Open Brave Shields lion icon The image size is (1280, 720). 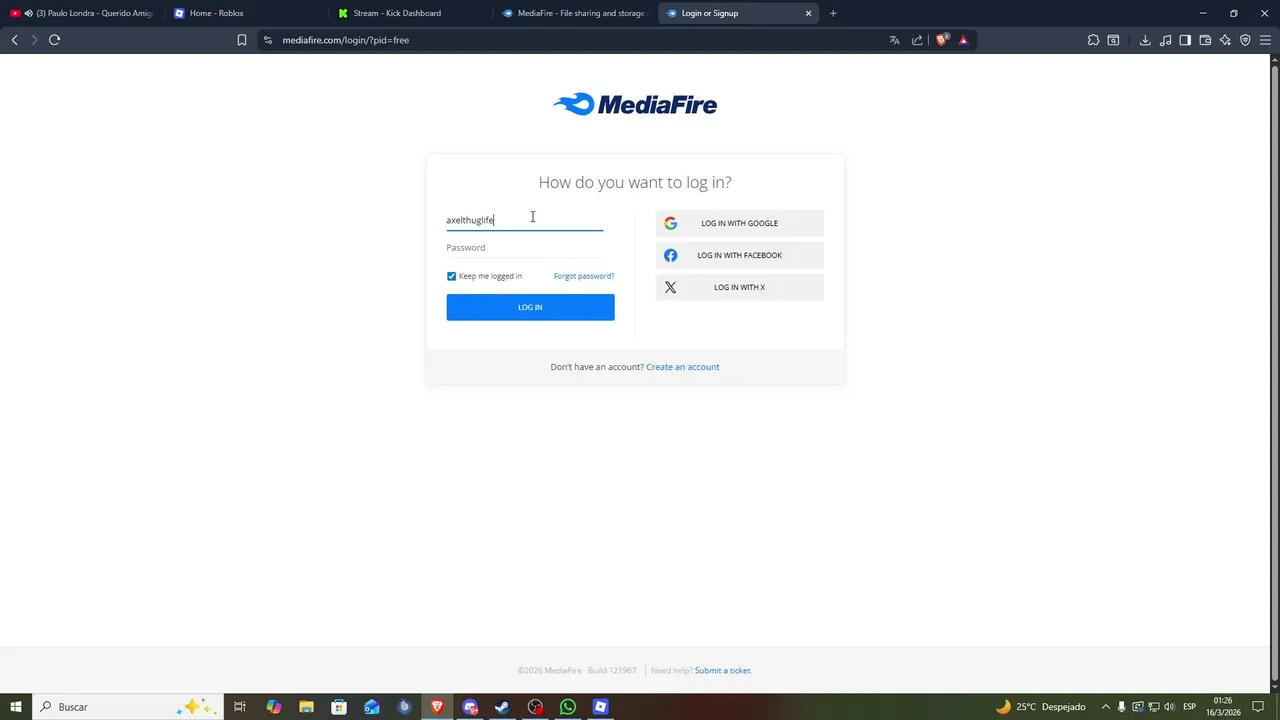[x=941, y=40]
